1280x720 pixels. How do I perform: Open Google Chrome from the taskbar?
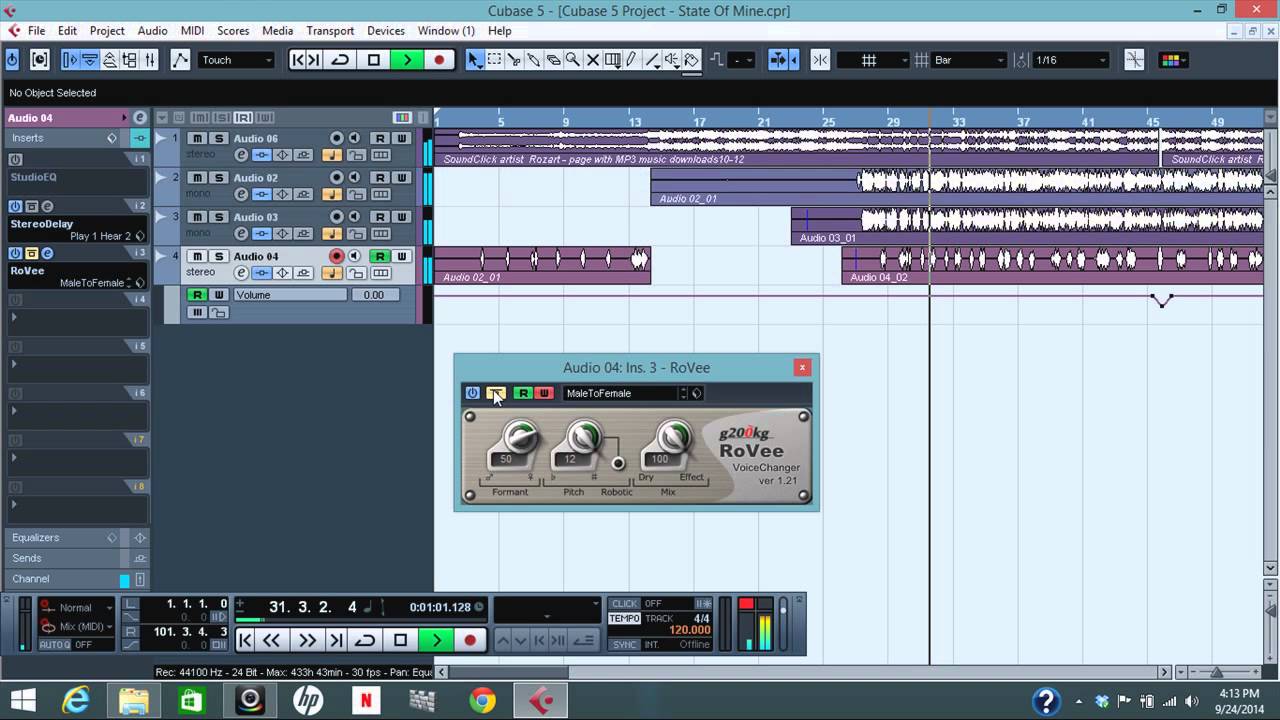point(482,700)
